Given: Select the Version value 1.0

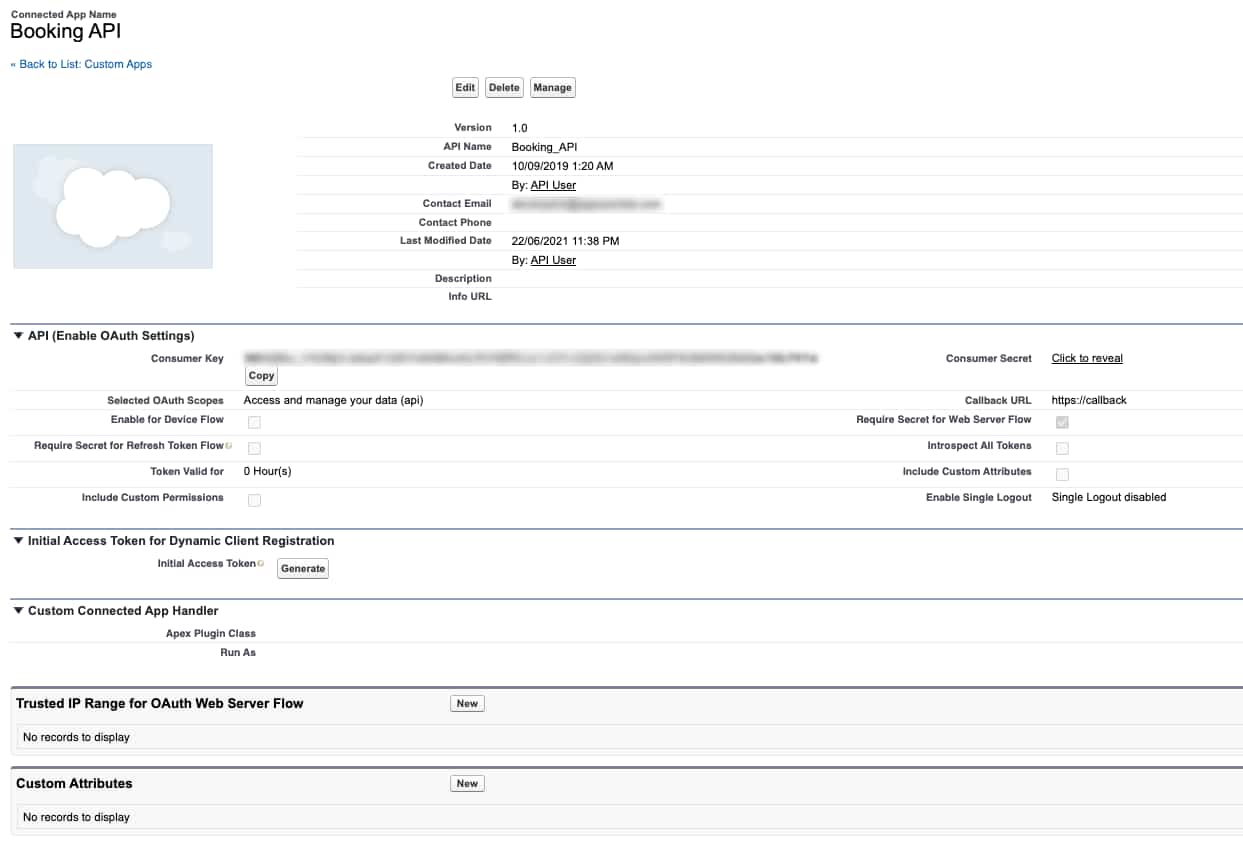Looking at the screenshot, I should [519, 128].
